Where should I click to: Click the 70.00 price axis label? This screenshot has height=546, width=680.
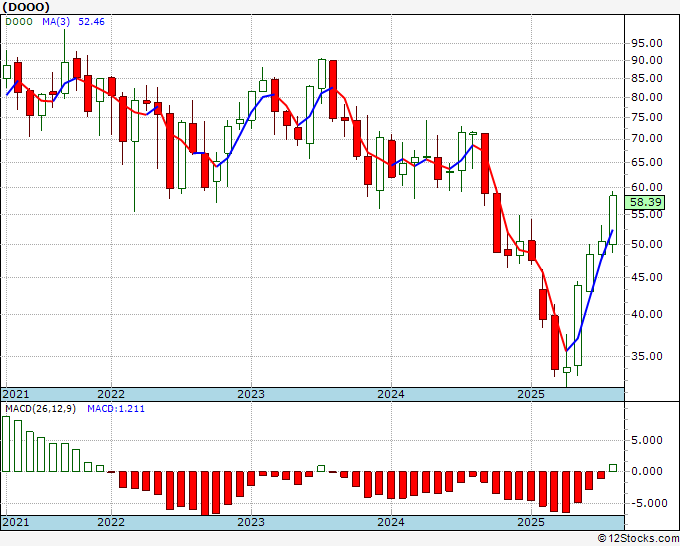pos(647,139)
